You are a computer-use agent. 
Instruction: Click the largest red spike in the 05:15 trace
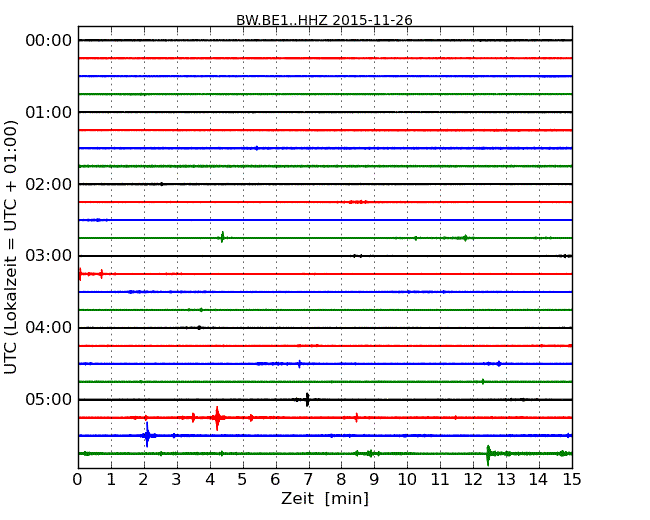(217, 418)
